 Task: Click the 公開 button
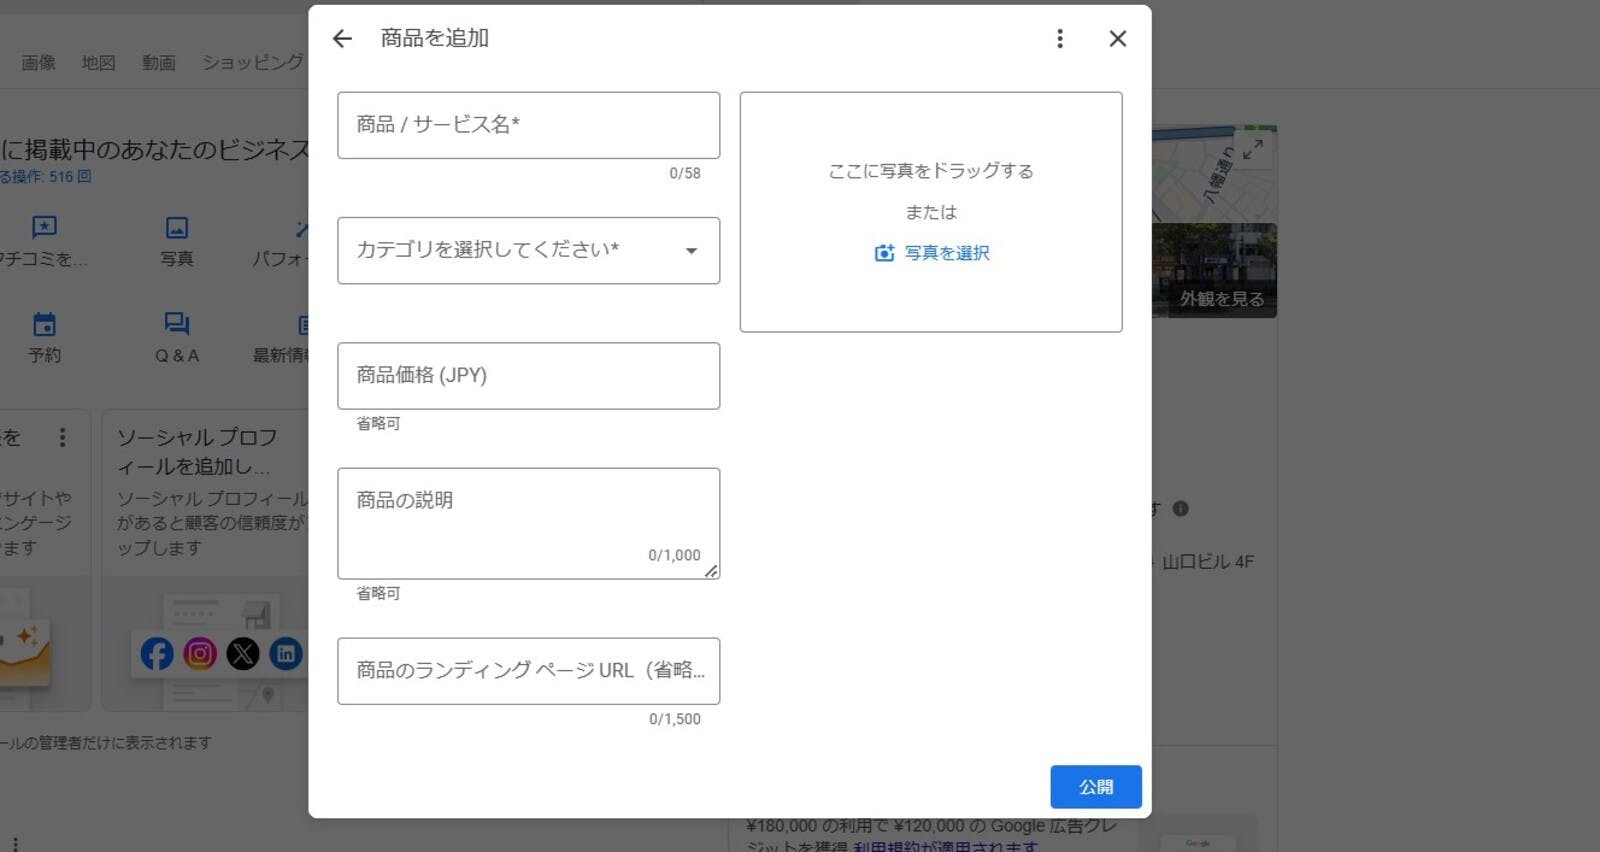pos(1096,787)
